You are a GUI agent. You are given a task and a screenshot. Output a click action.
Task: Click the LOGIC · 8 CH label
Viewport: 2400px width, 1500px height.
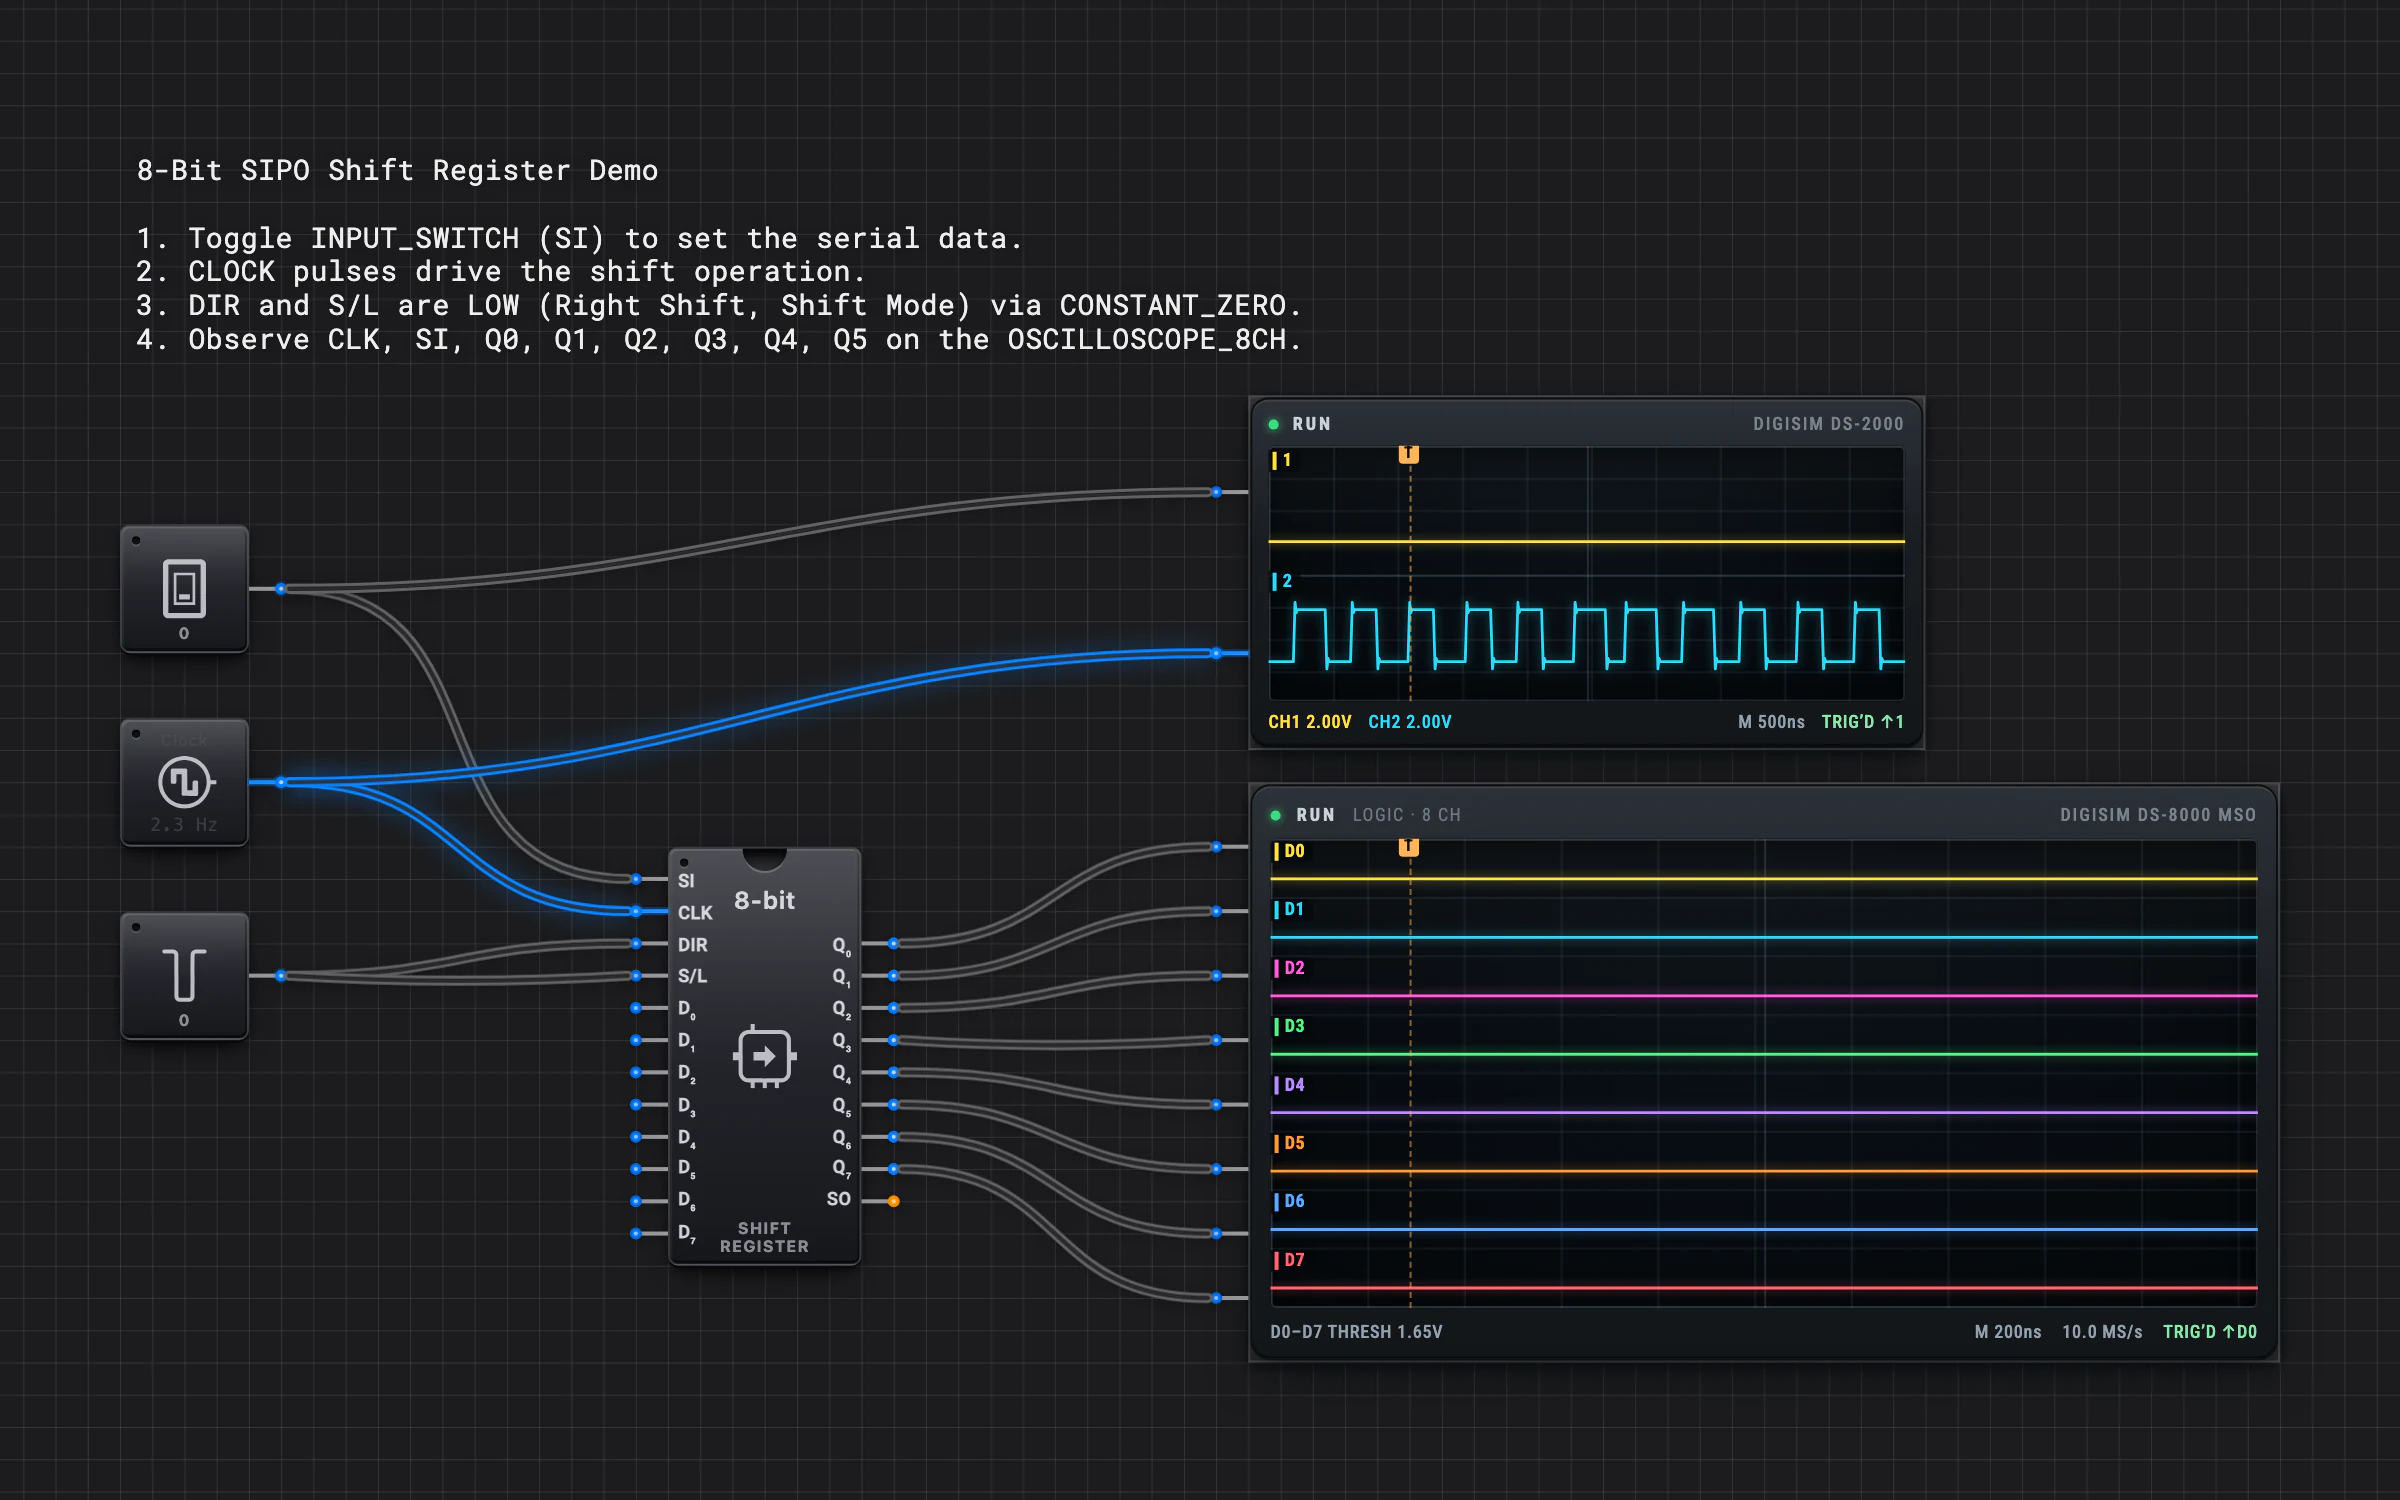pyautogui.click(x=1406, y=815)
